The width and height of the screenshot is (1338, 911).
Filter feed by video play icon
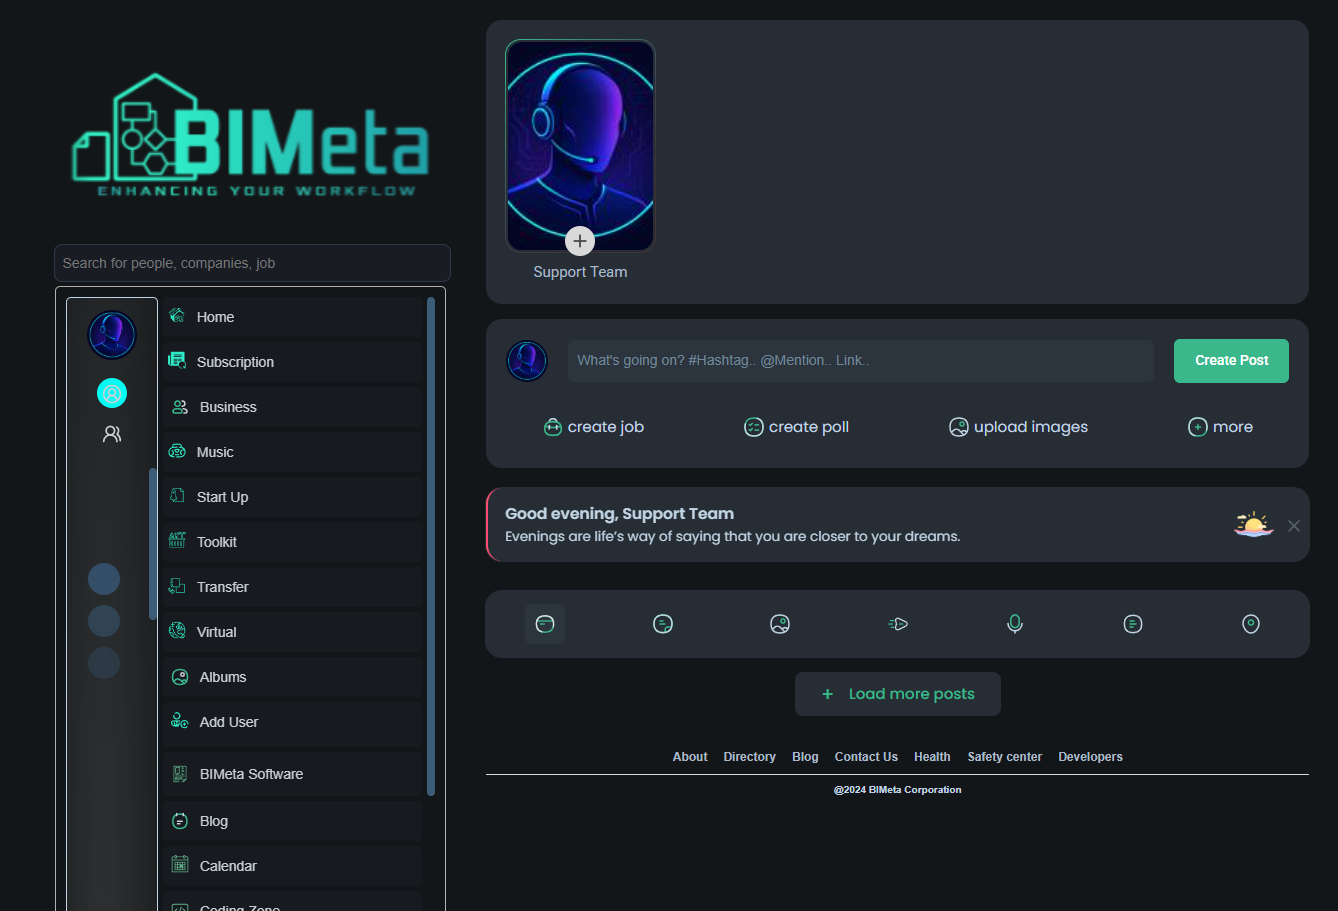[x=898, y=624]
